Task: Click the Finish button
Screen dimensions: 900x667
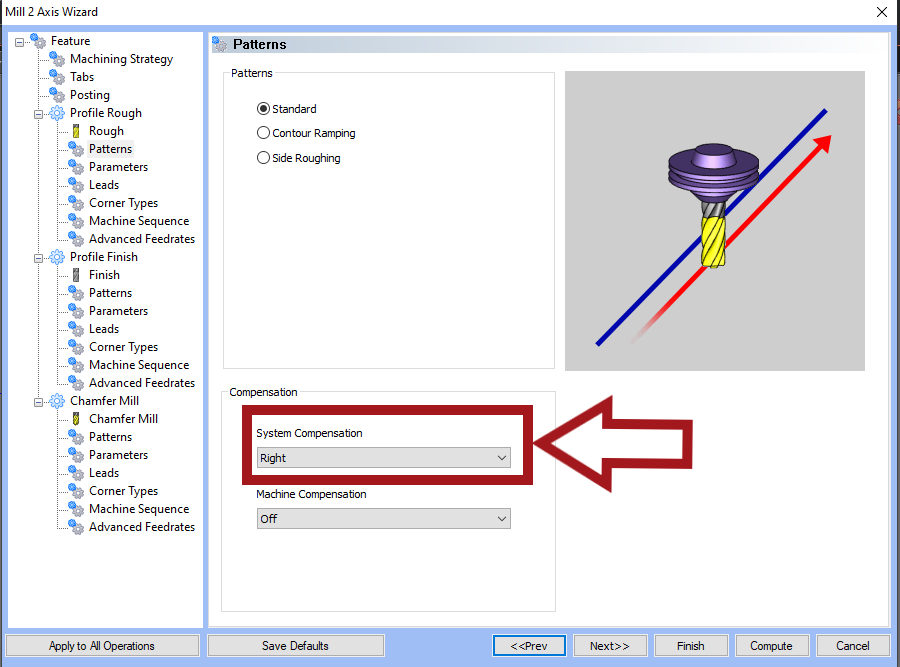Action: pyautogui.click(x=690, y=646)
